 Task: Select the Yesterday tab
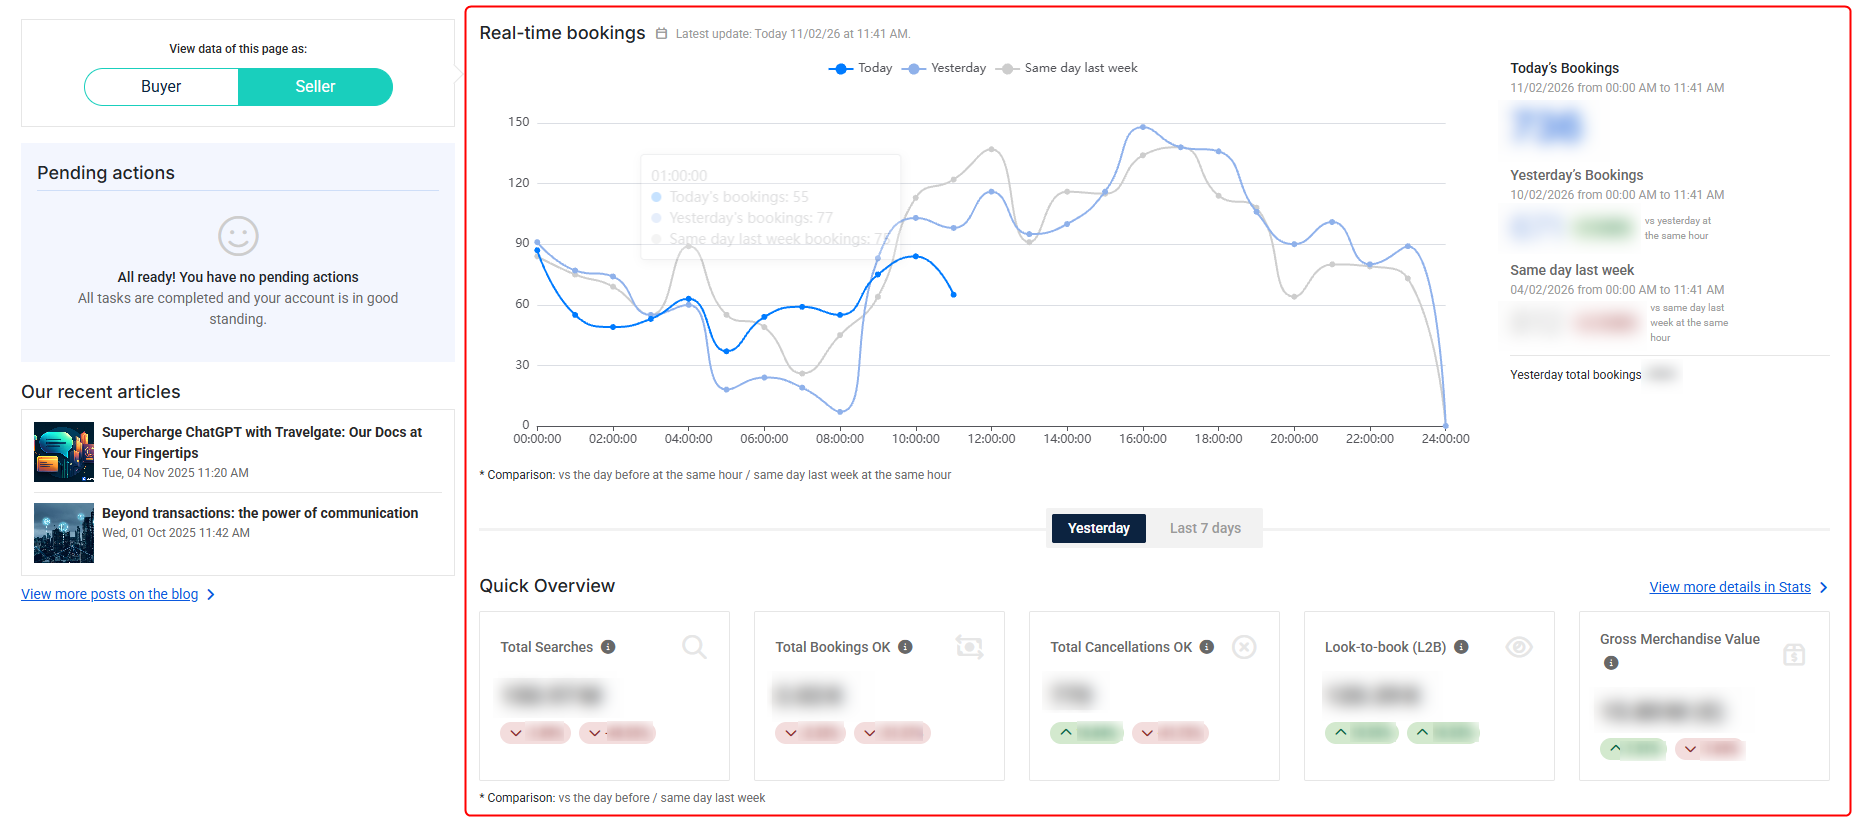click(x=1098, y=528)
